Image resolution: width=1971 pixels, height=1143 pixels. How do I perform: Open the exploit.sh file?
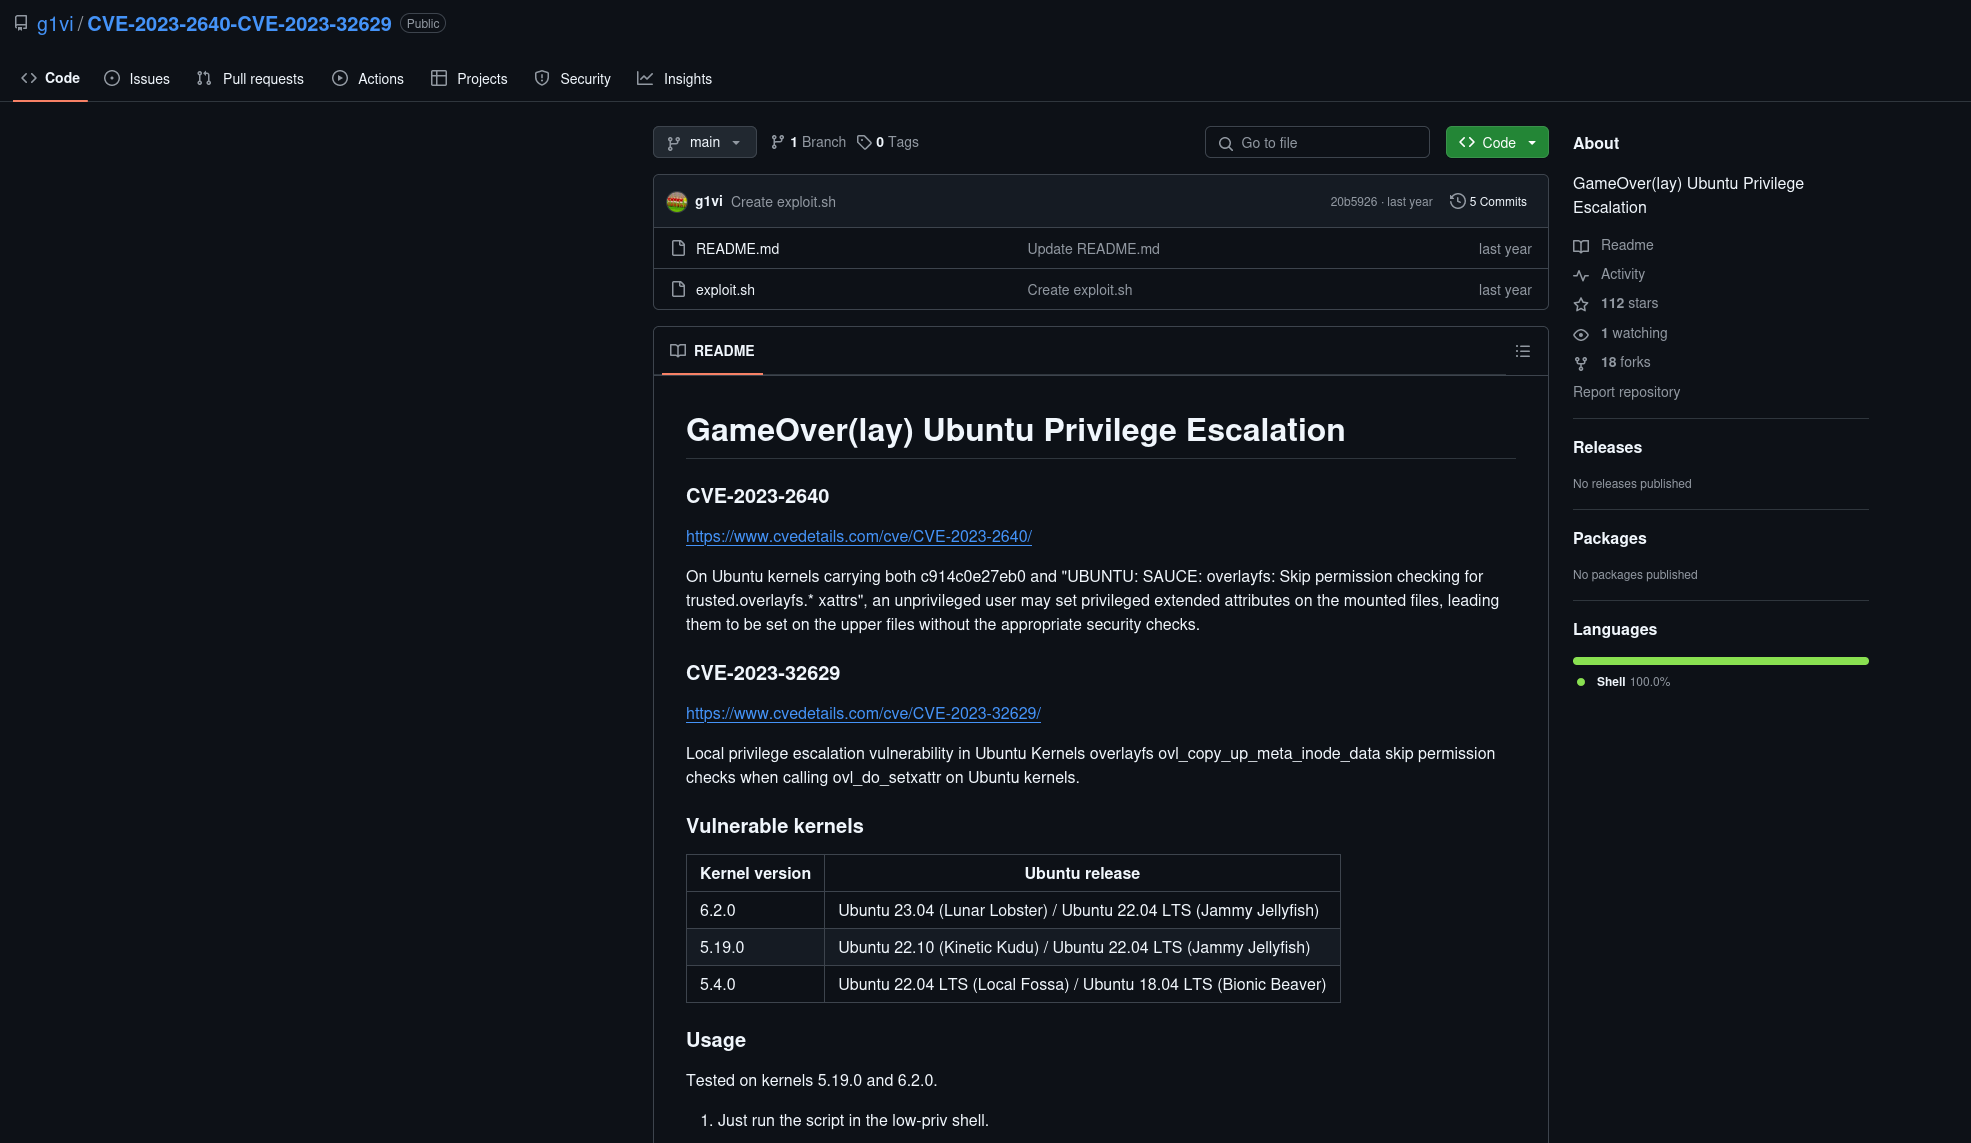pos(725,290)
